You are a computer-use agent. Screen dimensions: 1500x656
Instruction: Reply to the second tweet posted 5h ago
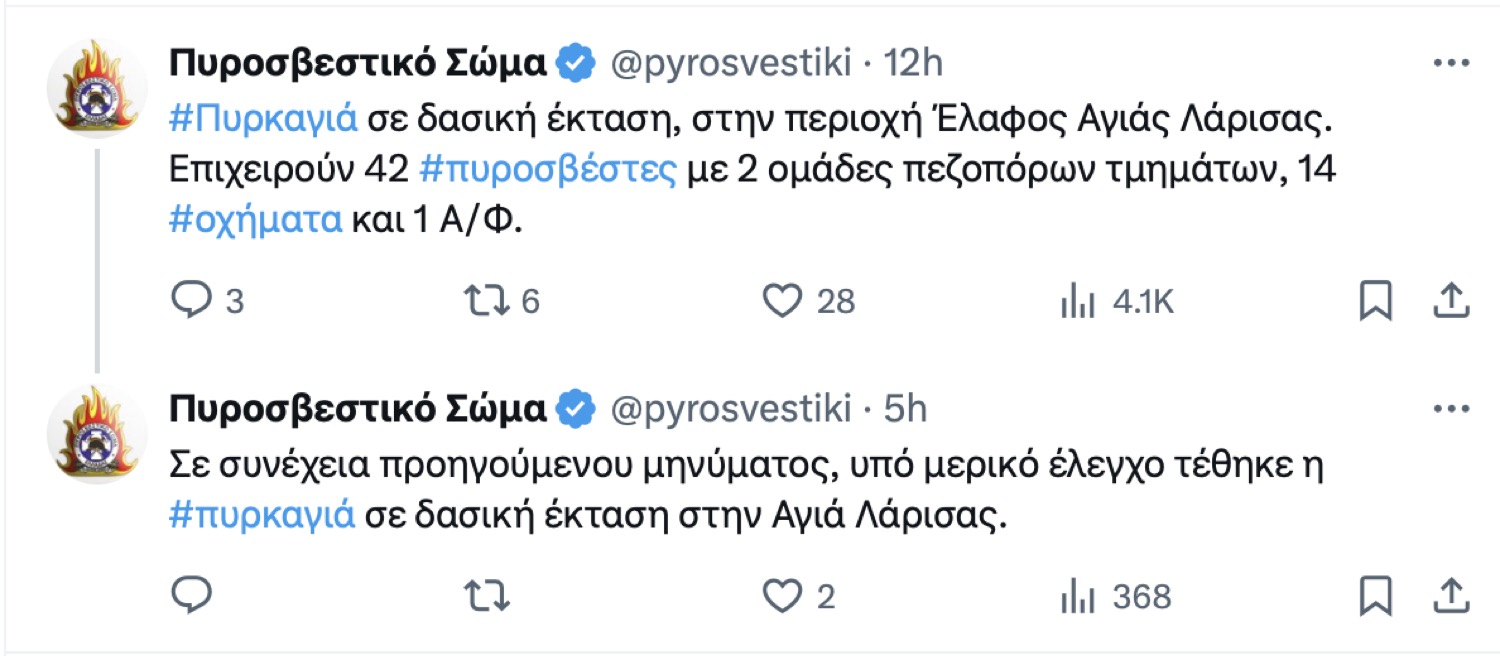click(x=192, y=596)
